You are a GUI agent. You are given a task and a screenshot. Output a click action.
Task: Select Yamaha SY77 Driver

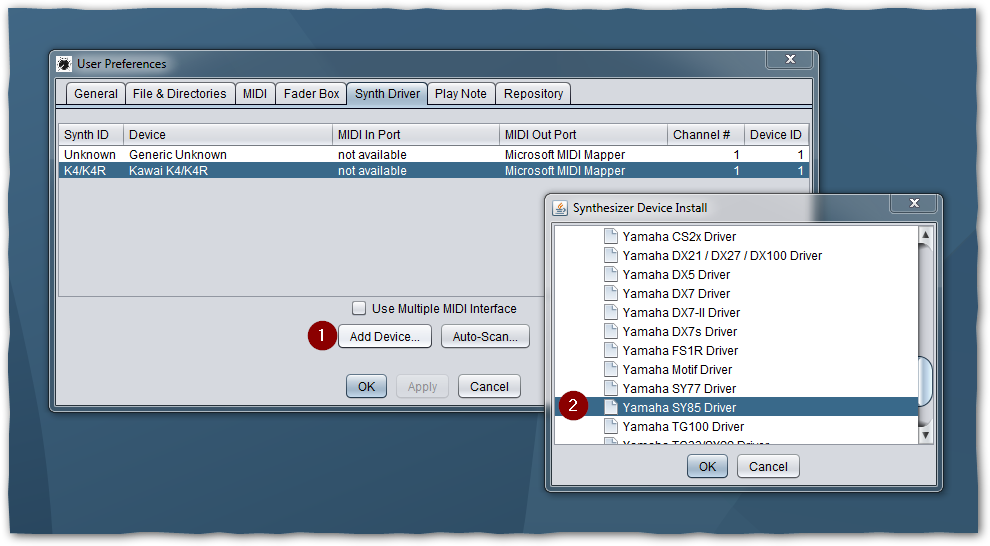point(679,388)
